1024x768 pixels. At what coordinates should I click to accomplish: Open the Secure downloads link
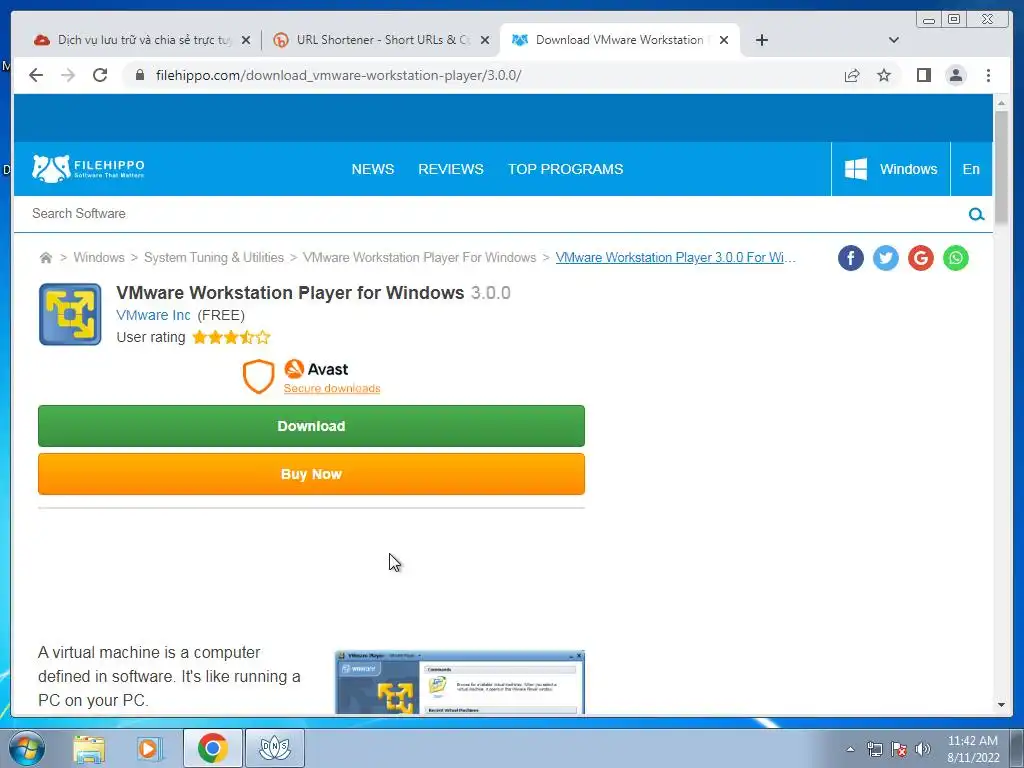point(332,388)
